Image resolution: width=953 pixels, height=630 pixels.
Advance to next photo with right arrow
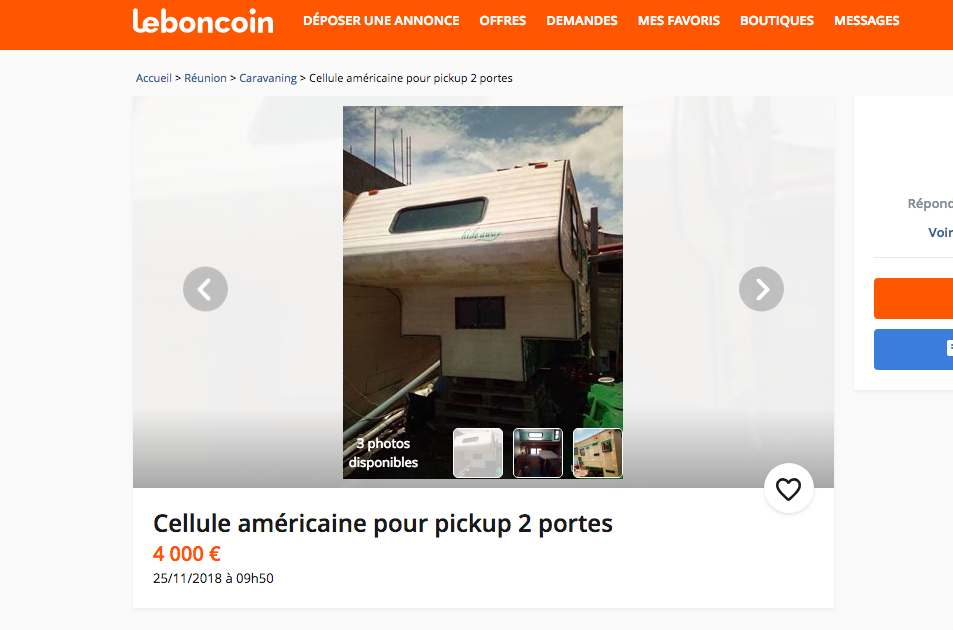[762, 289]
